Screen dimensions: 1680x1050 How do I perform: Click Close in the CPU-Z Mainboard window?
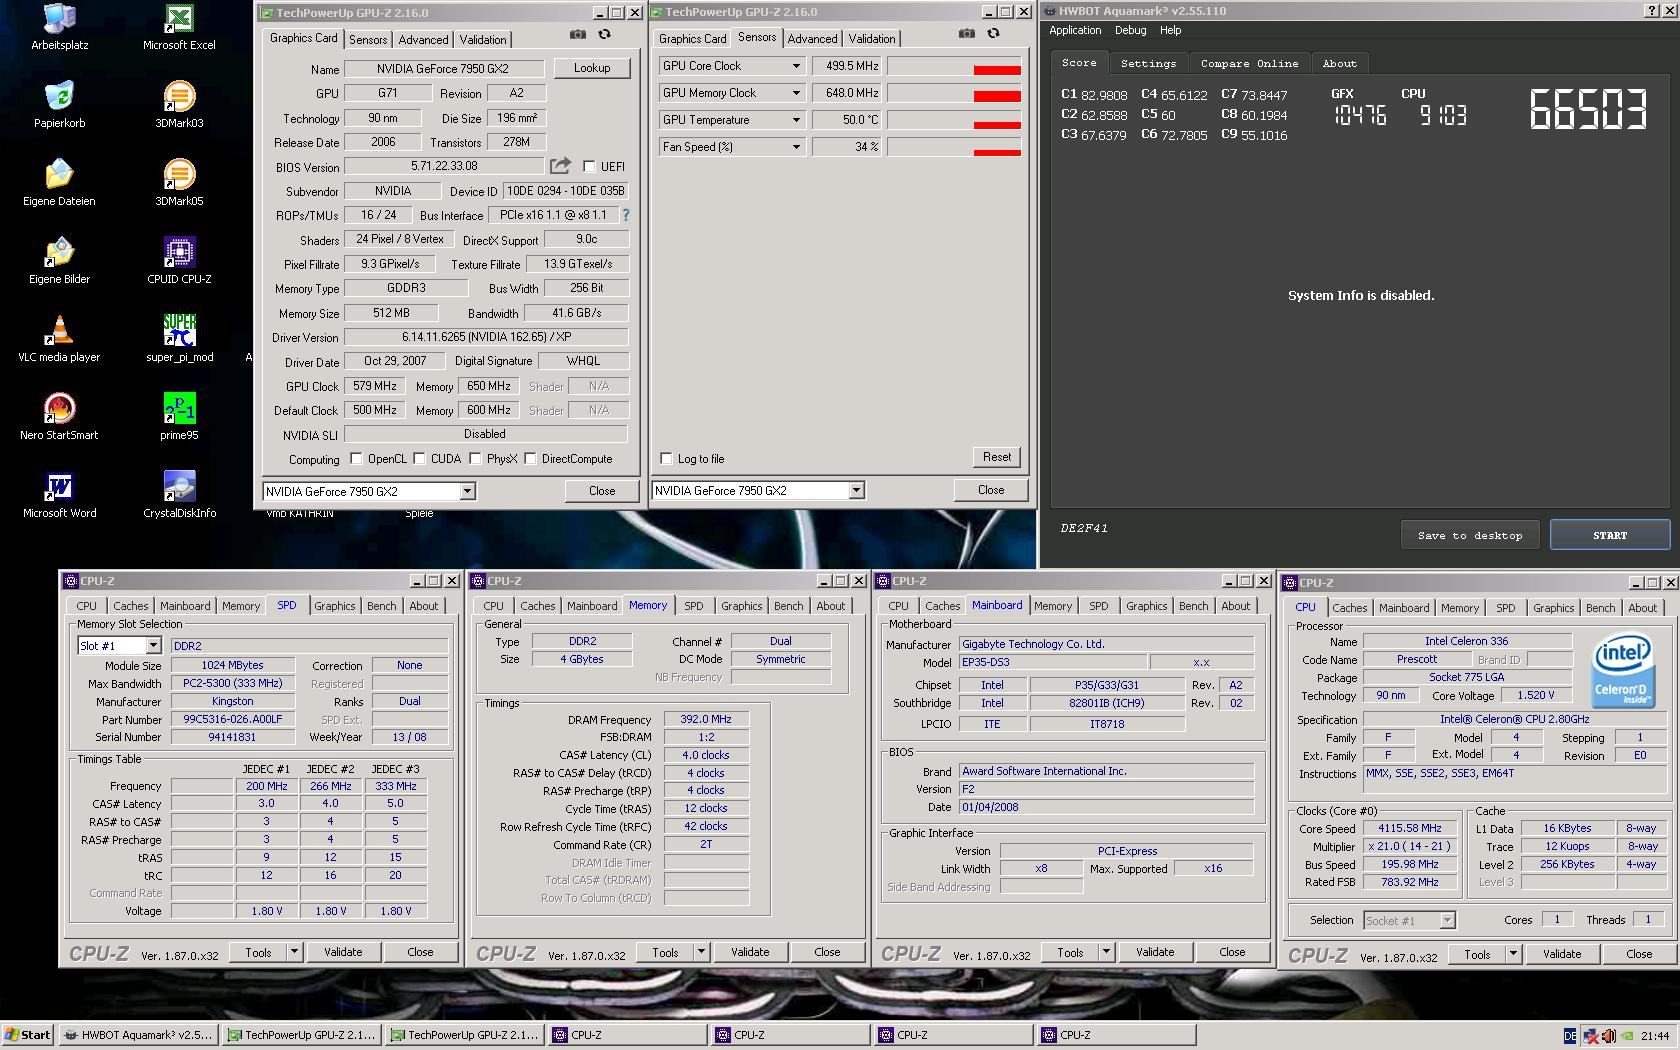(x=1232, y=952)
